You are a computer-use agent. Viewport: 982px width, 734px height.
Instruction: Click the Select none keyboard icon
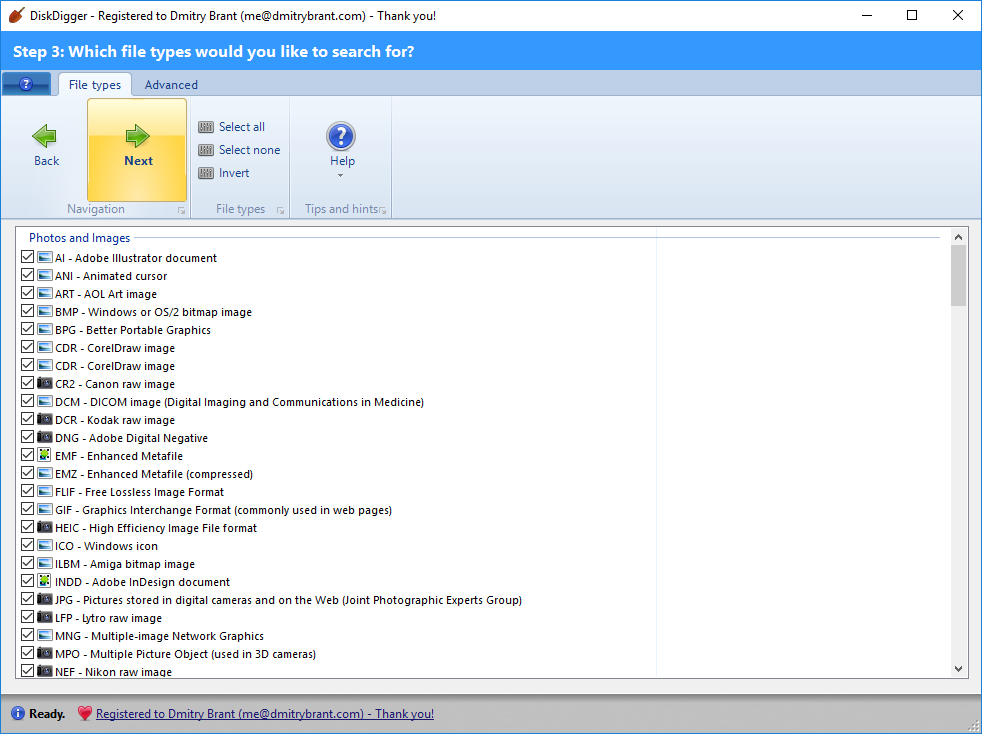(x=206, y=150)
